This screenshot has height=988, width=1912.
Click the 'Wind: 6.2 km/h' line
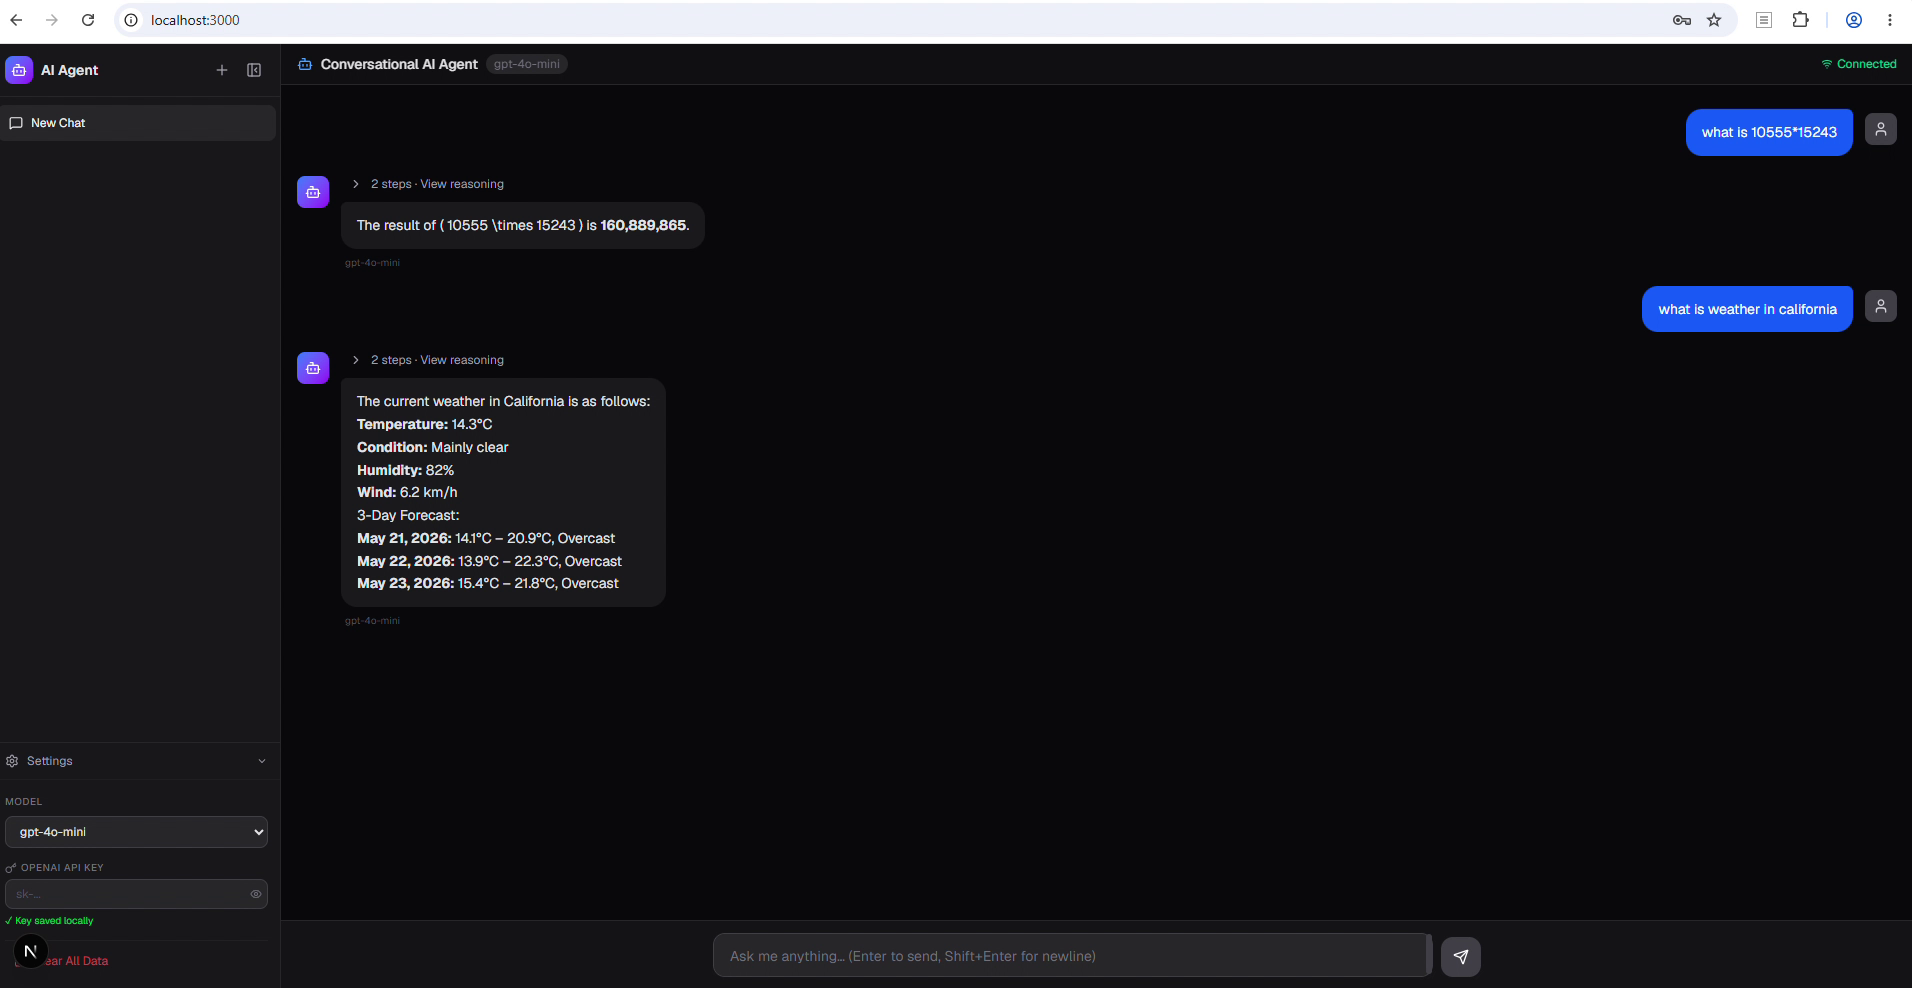(x=407, y=492)
